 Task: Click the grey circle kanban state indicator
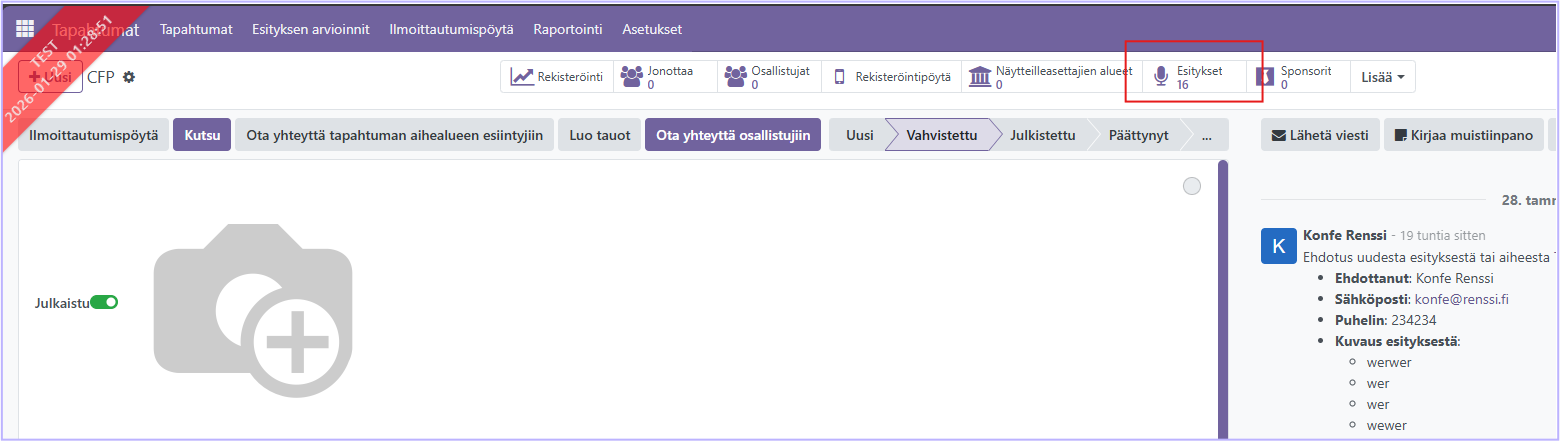[1191, 186]
